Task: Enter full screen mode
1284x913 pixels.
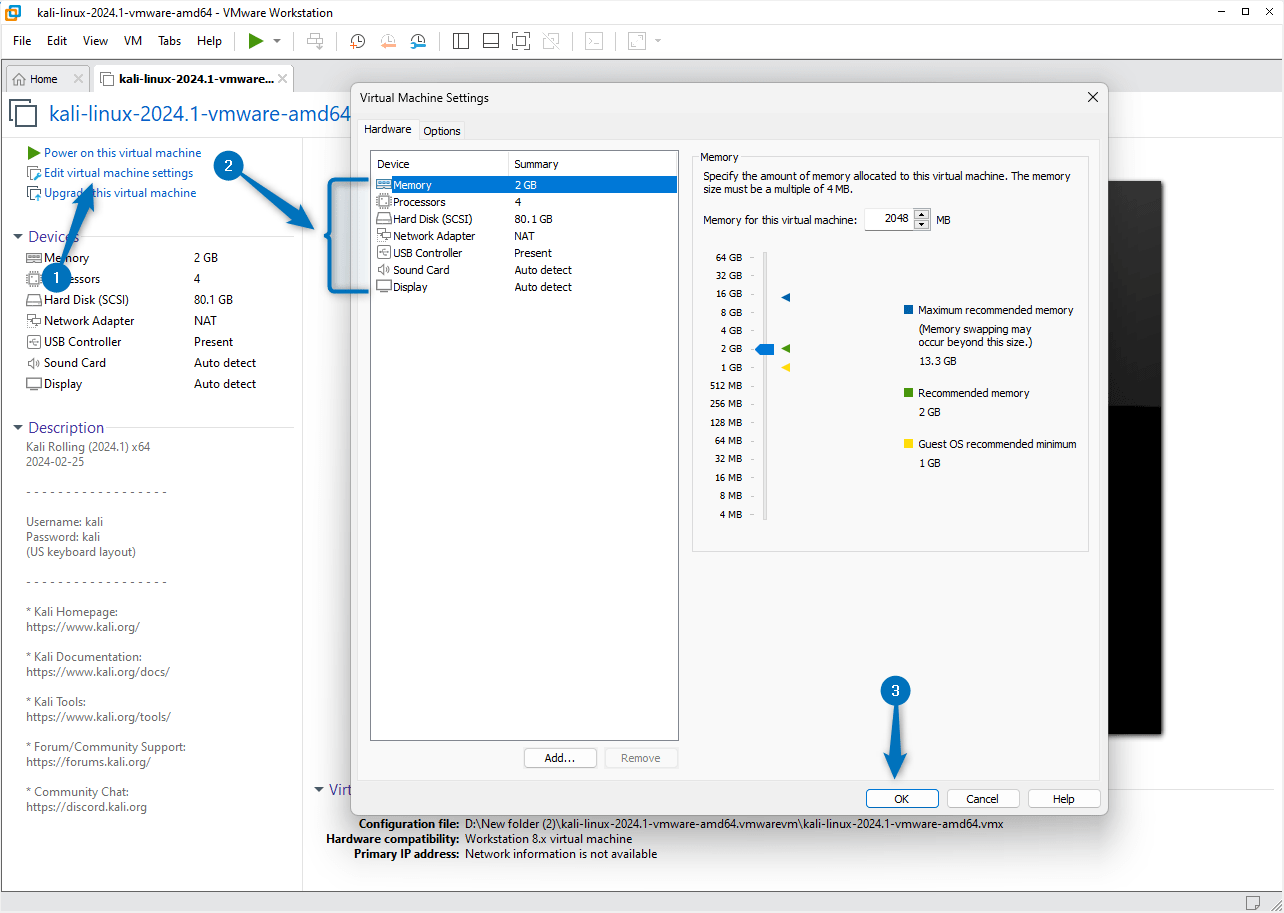Action: 520,41
